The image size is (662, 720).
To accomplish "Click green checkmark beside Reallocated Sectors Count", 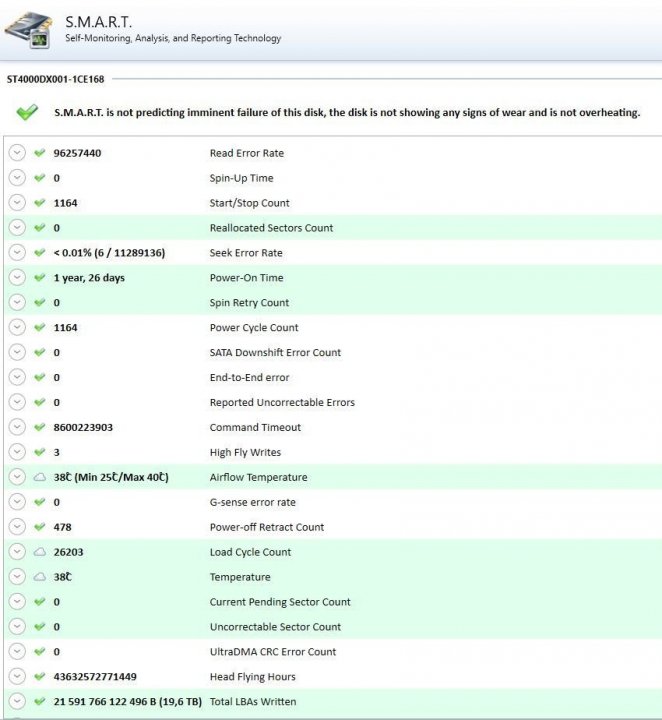I will (40, 228).
